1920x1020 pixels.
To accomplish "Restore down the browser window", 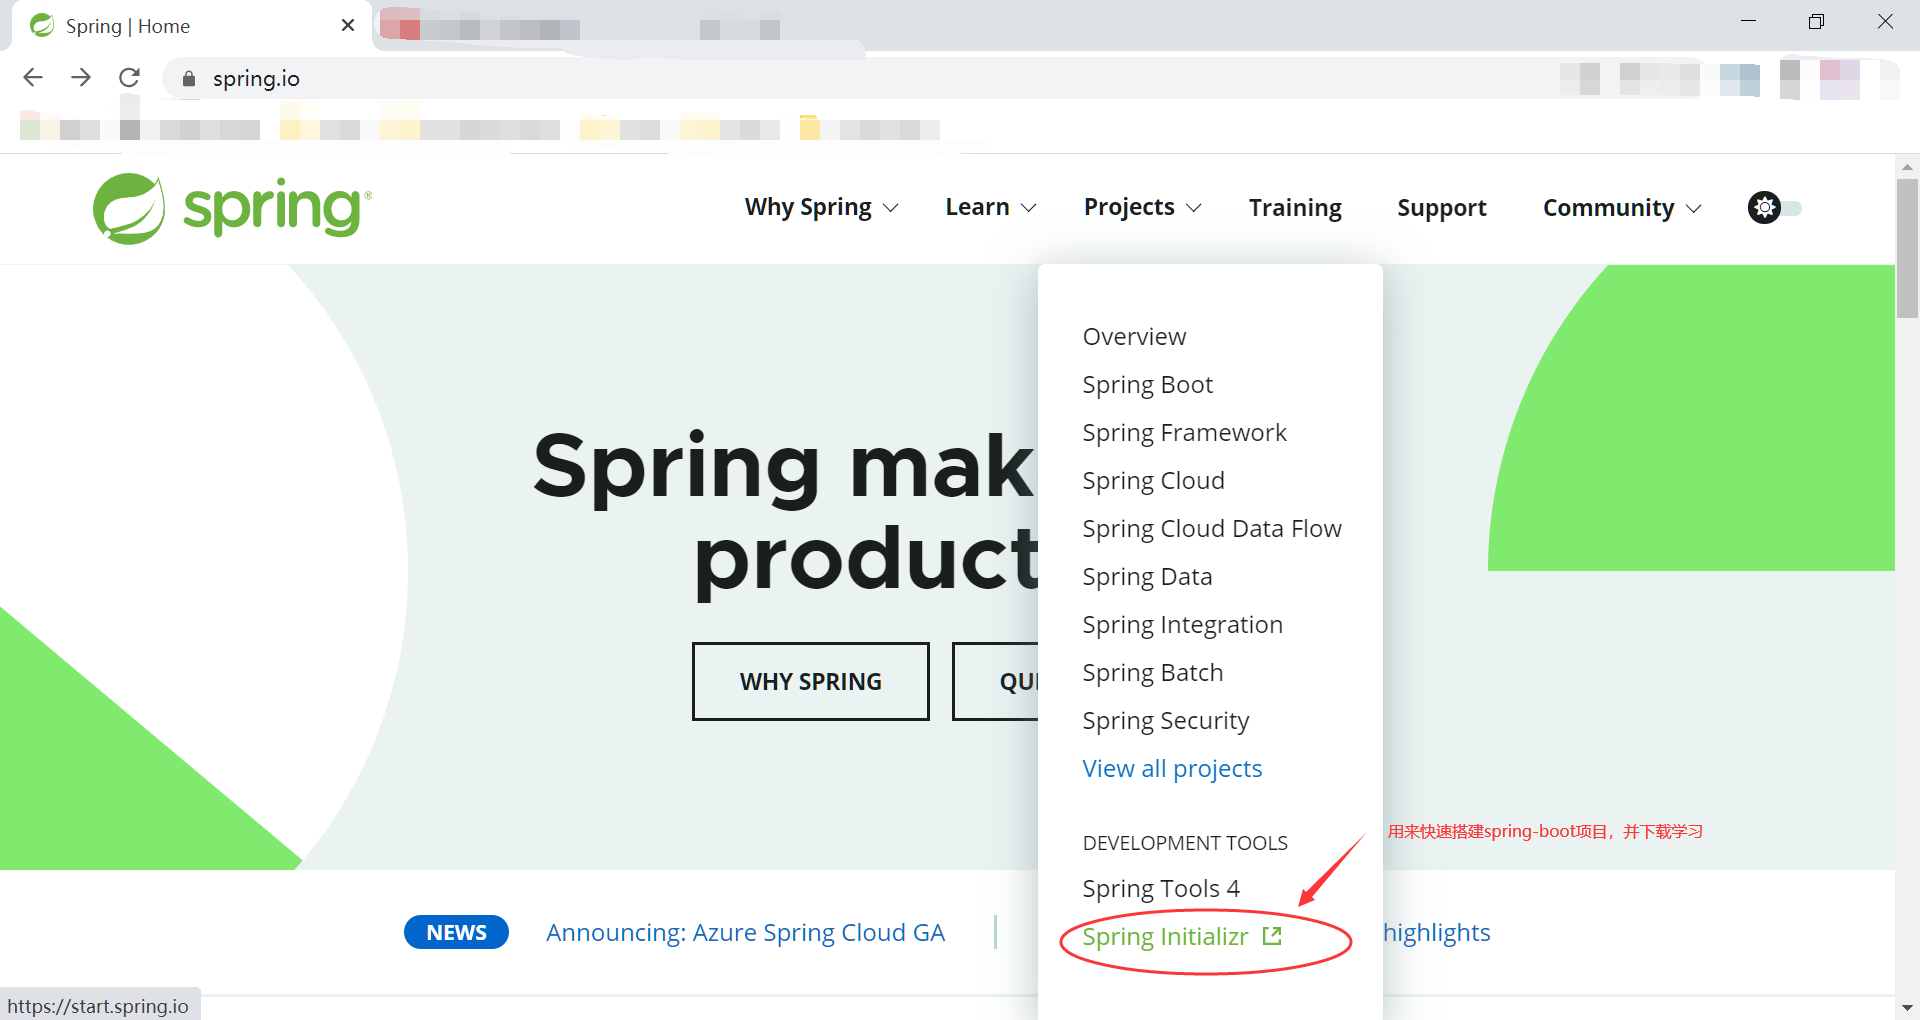I will [x=1816, y=21].
